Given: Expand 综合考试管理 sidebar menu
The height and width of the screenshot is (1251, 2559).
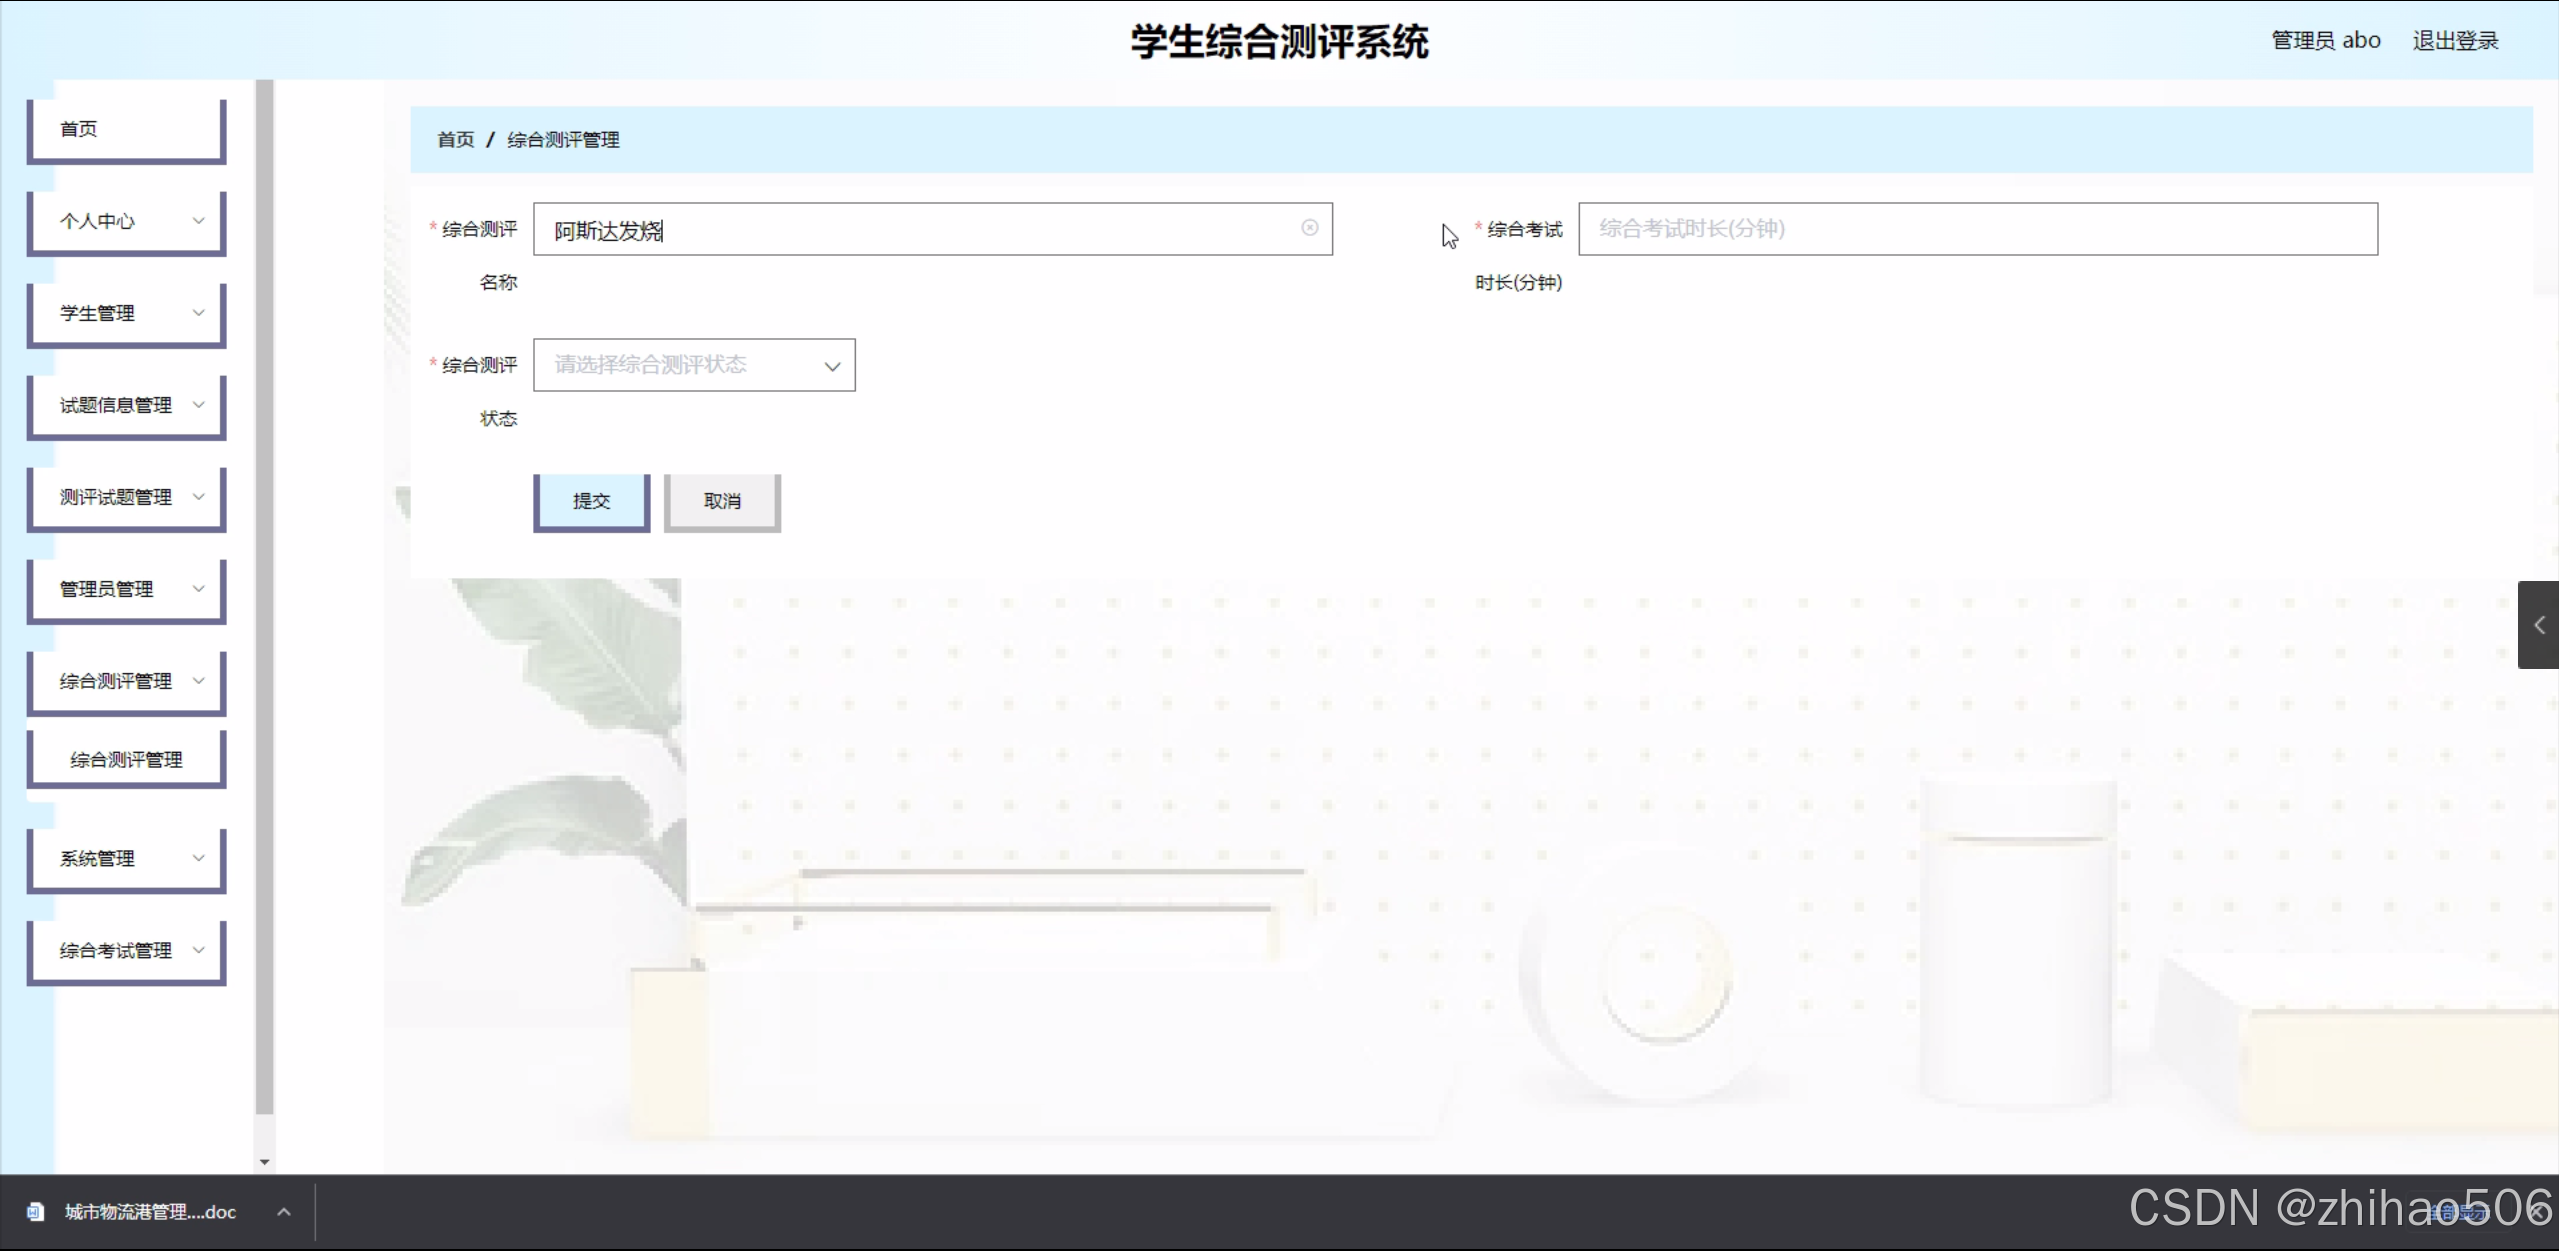Looking at the screenshot, I should coord(126,951).
